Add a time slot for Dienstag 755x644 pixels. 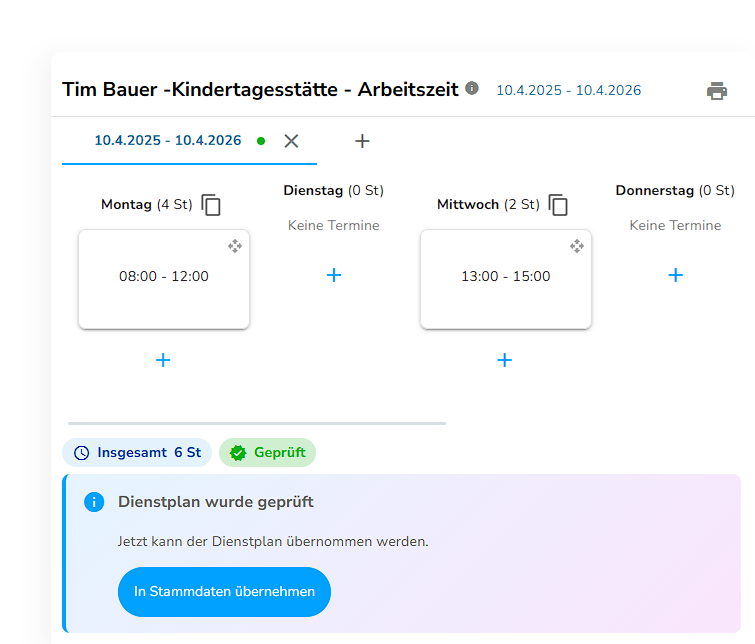click(334, 275)
